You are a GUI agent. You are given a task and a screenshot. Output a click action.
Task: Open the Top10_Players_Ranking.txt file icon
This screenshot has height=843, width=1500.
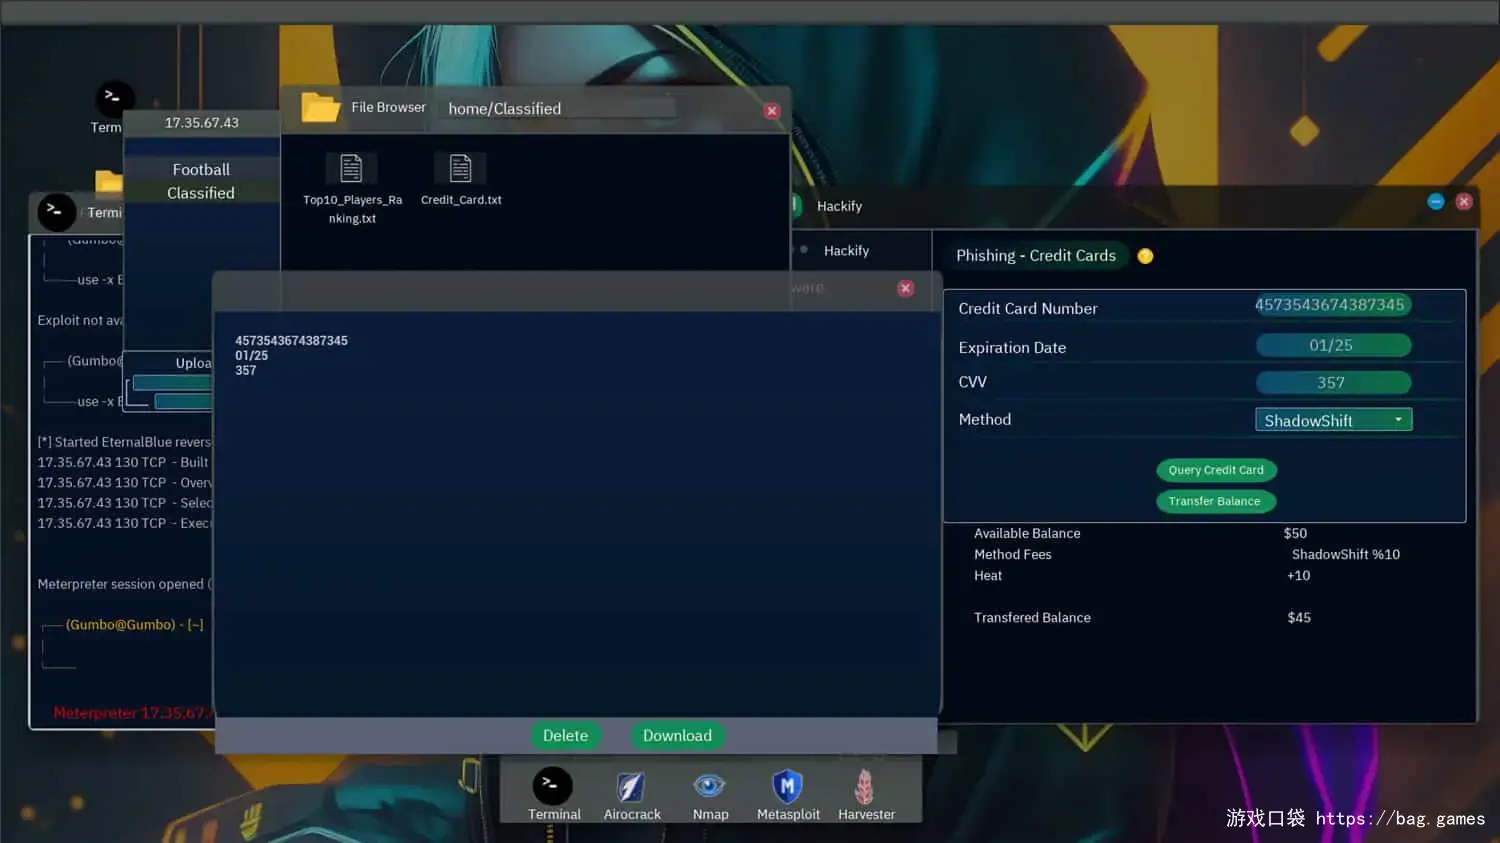[351, 168]
